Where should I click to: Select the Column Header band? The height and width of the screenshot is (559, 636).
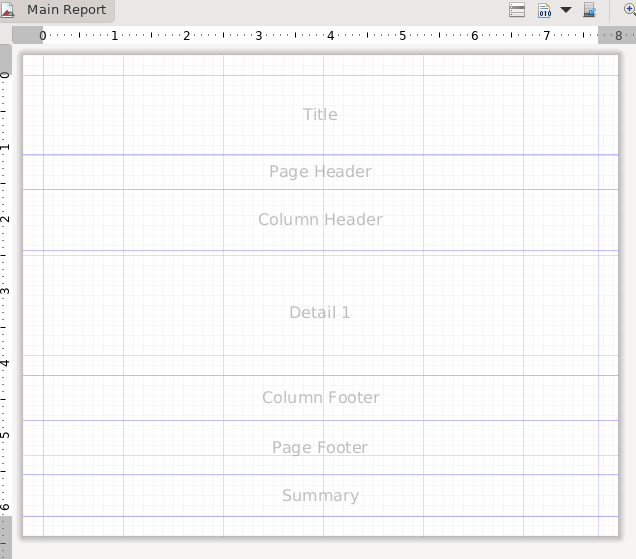coord(320,219)
